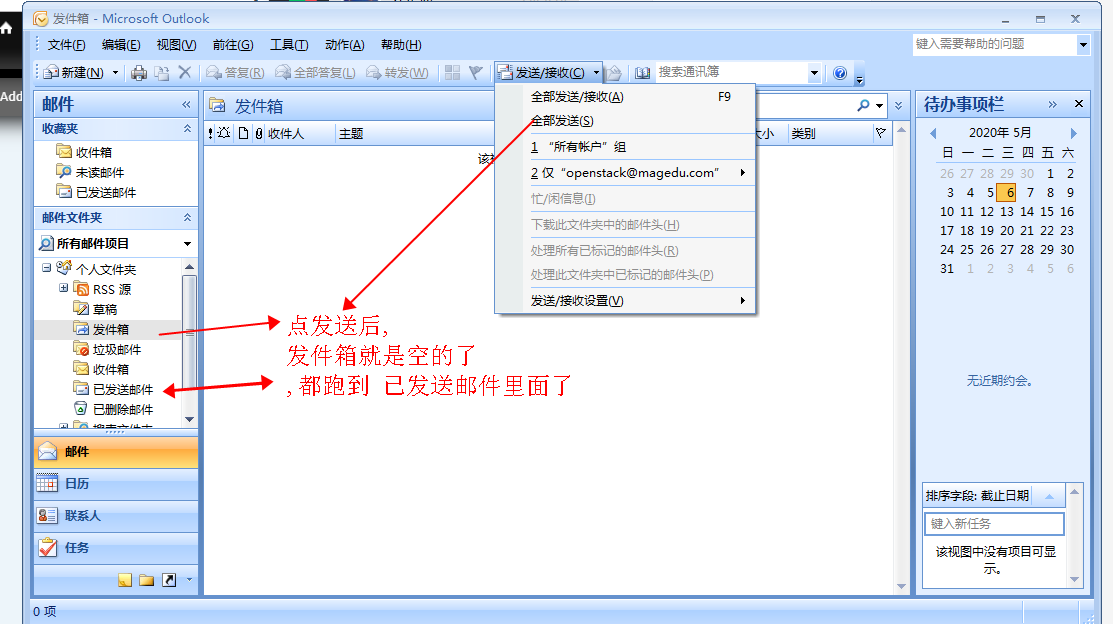Click the Reply All (全部答复) button

coord(315,72)
